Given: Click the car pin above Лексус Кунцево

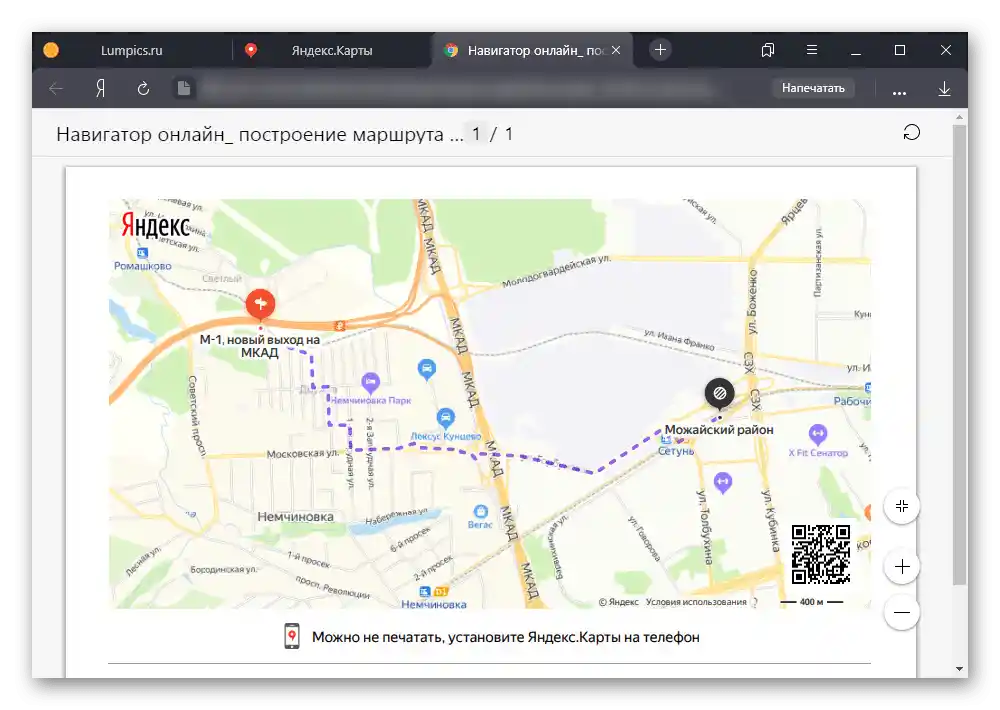Looking at the screenshot, I should pyautogui.click(x=427, y=369).
